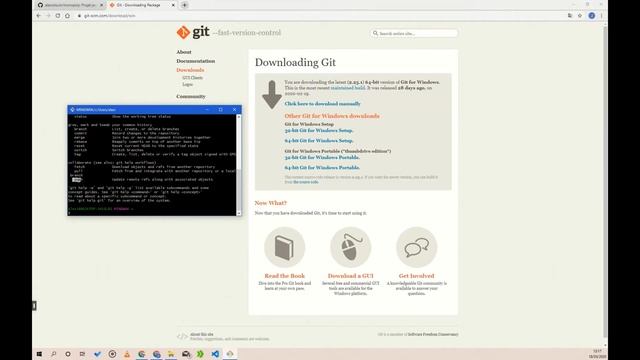Viewport: 640px width, 360px height.
Task: Open Task View on taskbar
Action: (82, 354)
